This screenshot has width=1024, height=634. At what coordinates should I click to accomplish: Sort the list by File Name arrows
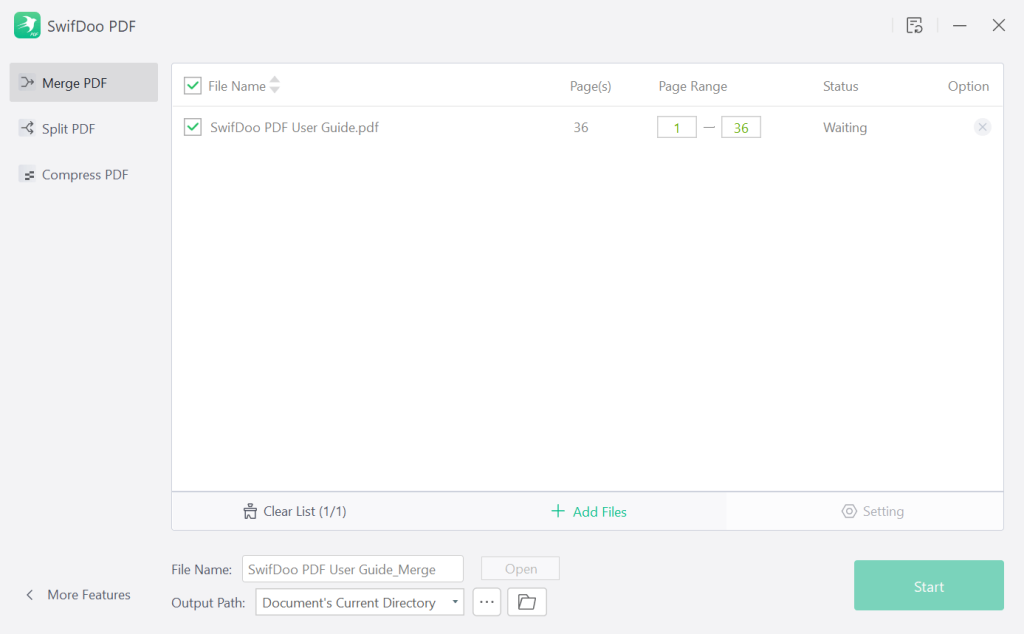coord(275,85)
